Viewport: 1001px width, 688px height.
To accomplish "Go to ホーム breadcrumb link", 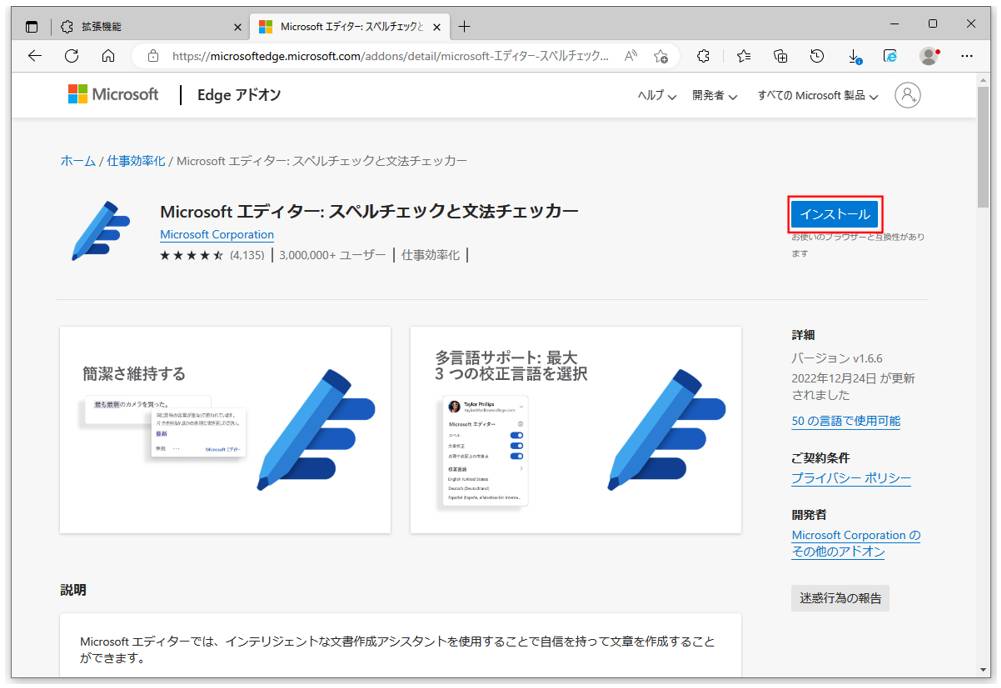I will coord(78,161).
